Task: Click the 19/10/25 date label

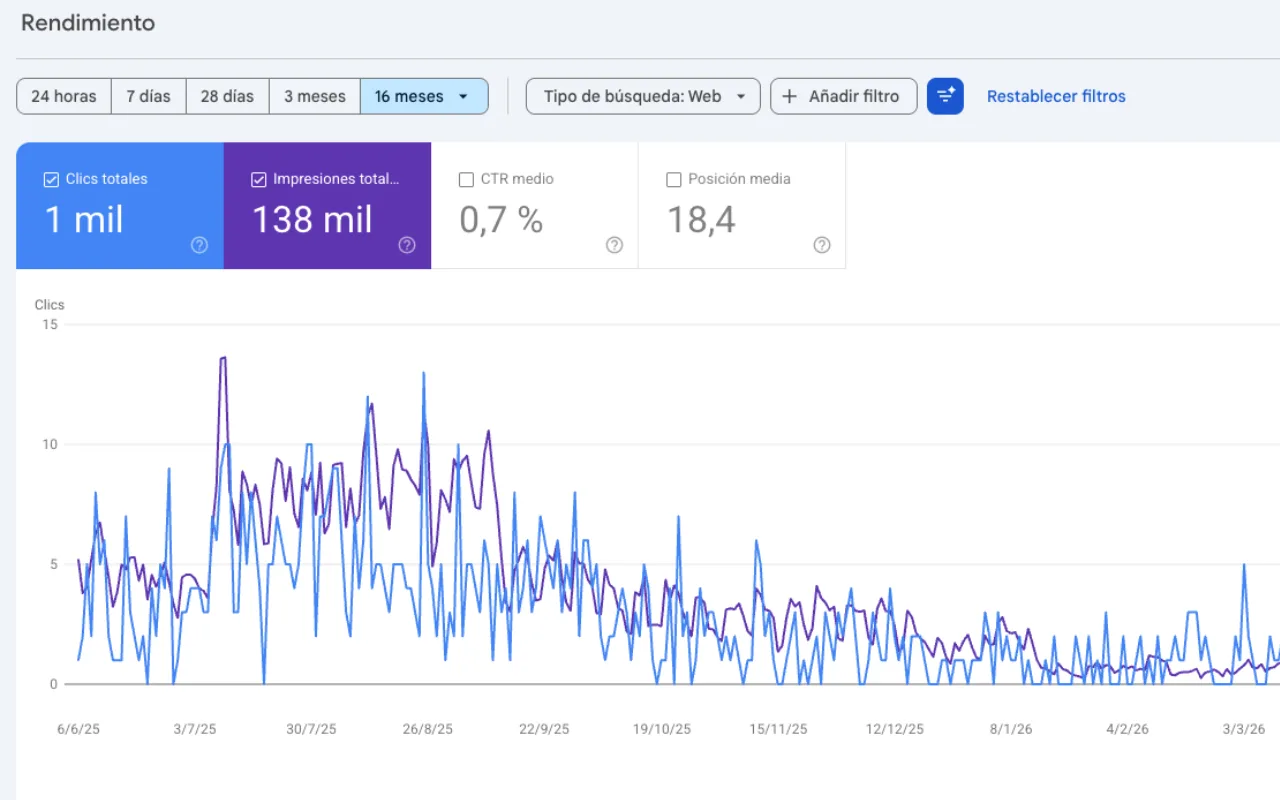Action: 662,729
